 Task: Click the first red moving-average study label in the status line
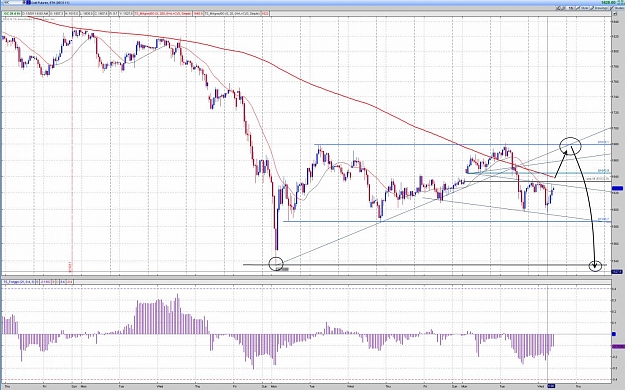(x=163, y=14)
